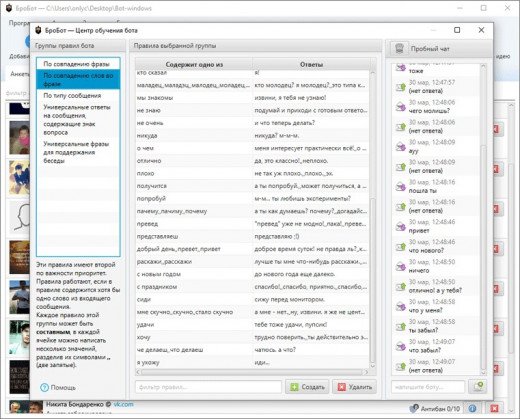Click the right arrow of the rules table horizontal scrollbar
The width and height of the screenshot is (520, 419).
pyautogui.click(x=366, y=372)
